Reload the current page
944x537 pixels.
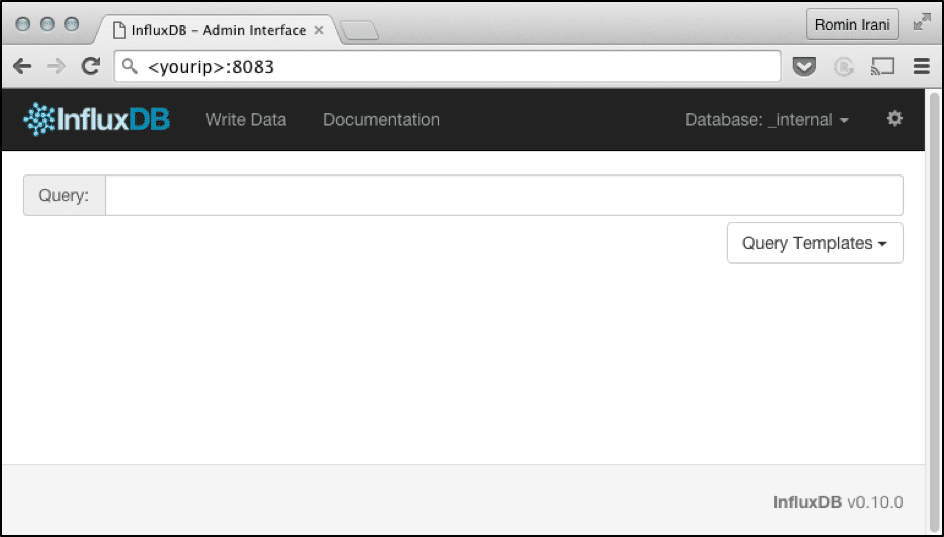pos(91,67)
